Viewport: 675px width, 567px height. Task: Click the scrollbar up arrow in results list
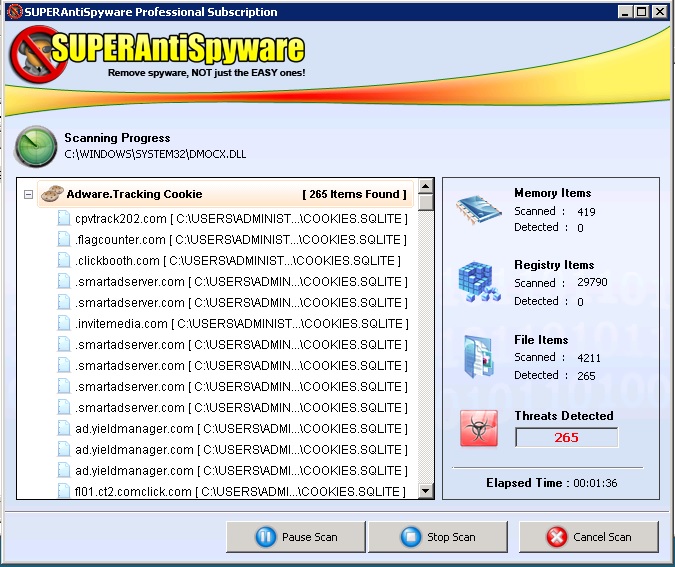426,187
